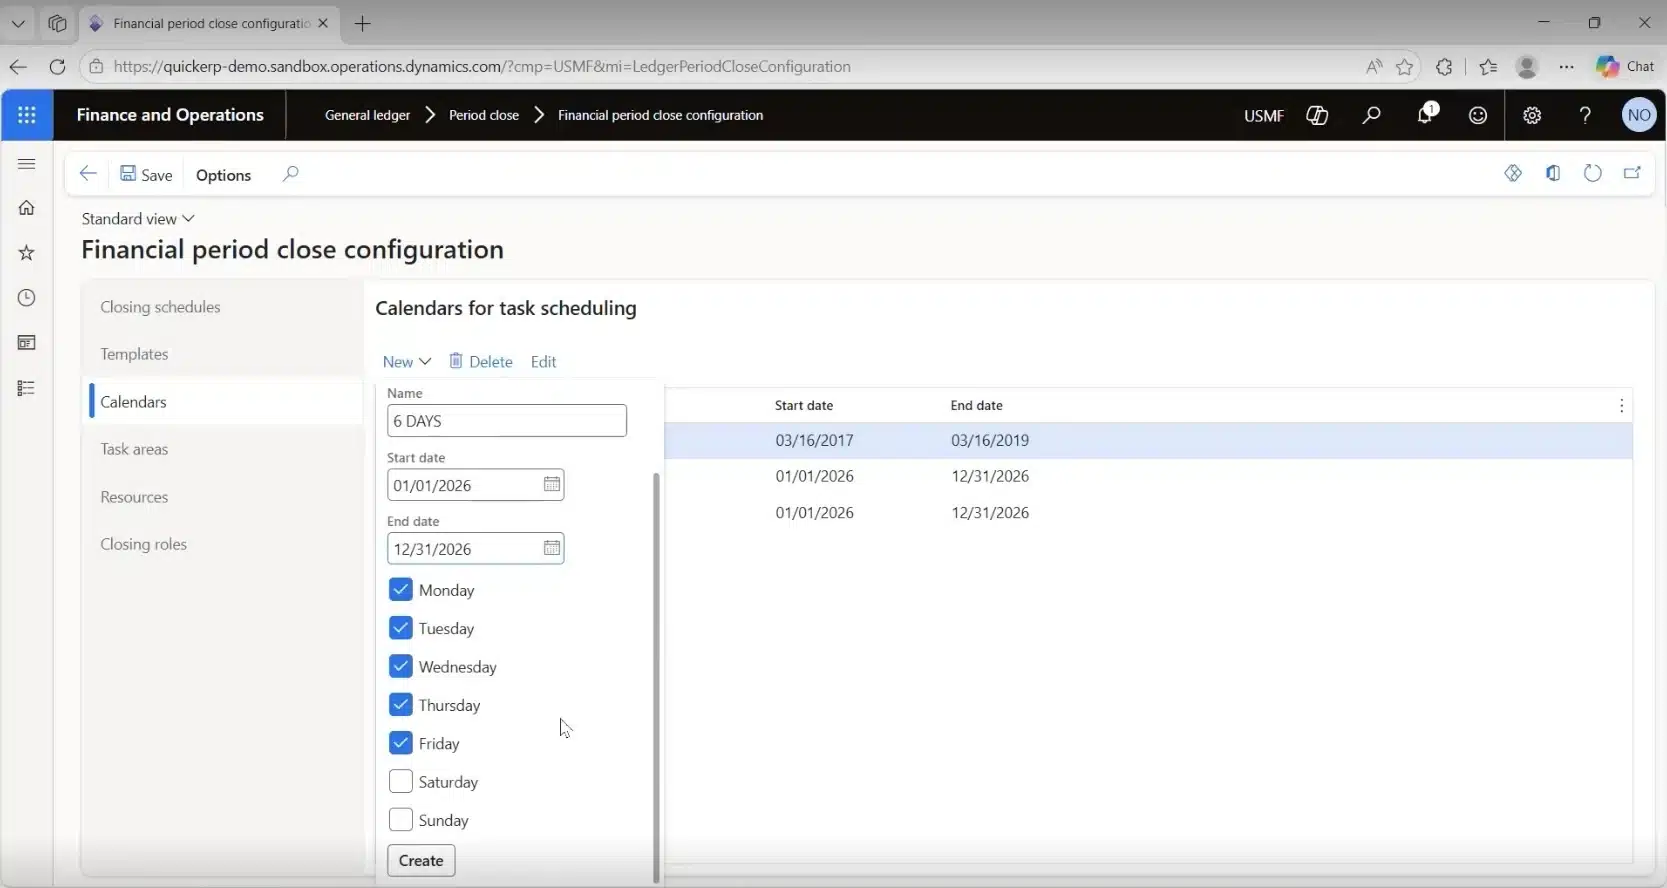Viewport: 1667px width, 888px height.
Task: Open the Settings gear icon
Action: (x=1532, y=115)
